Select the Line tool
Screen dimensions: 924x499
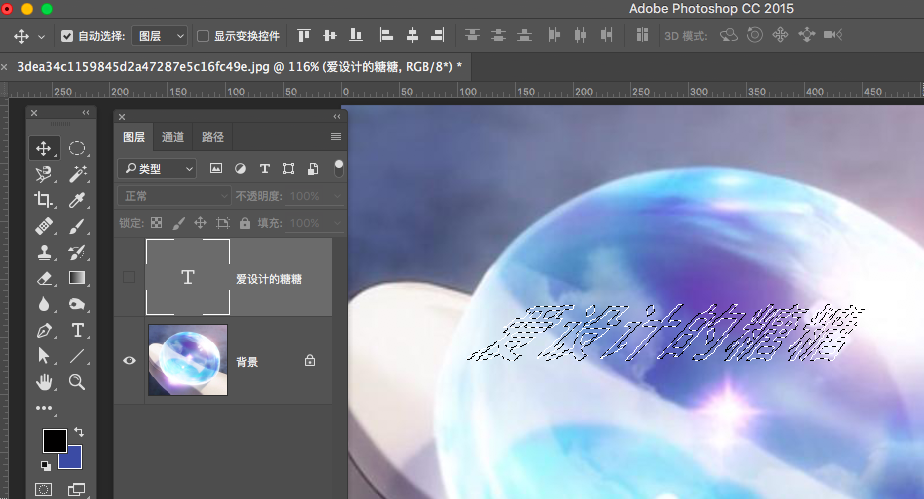click(77, 356)
